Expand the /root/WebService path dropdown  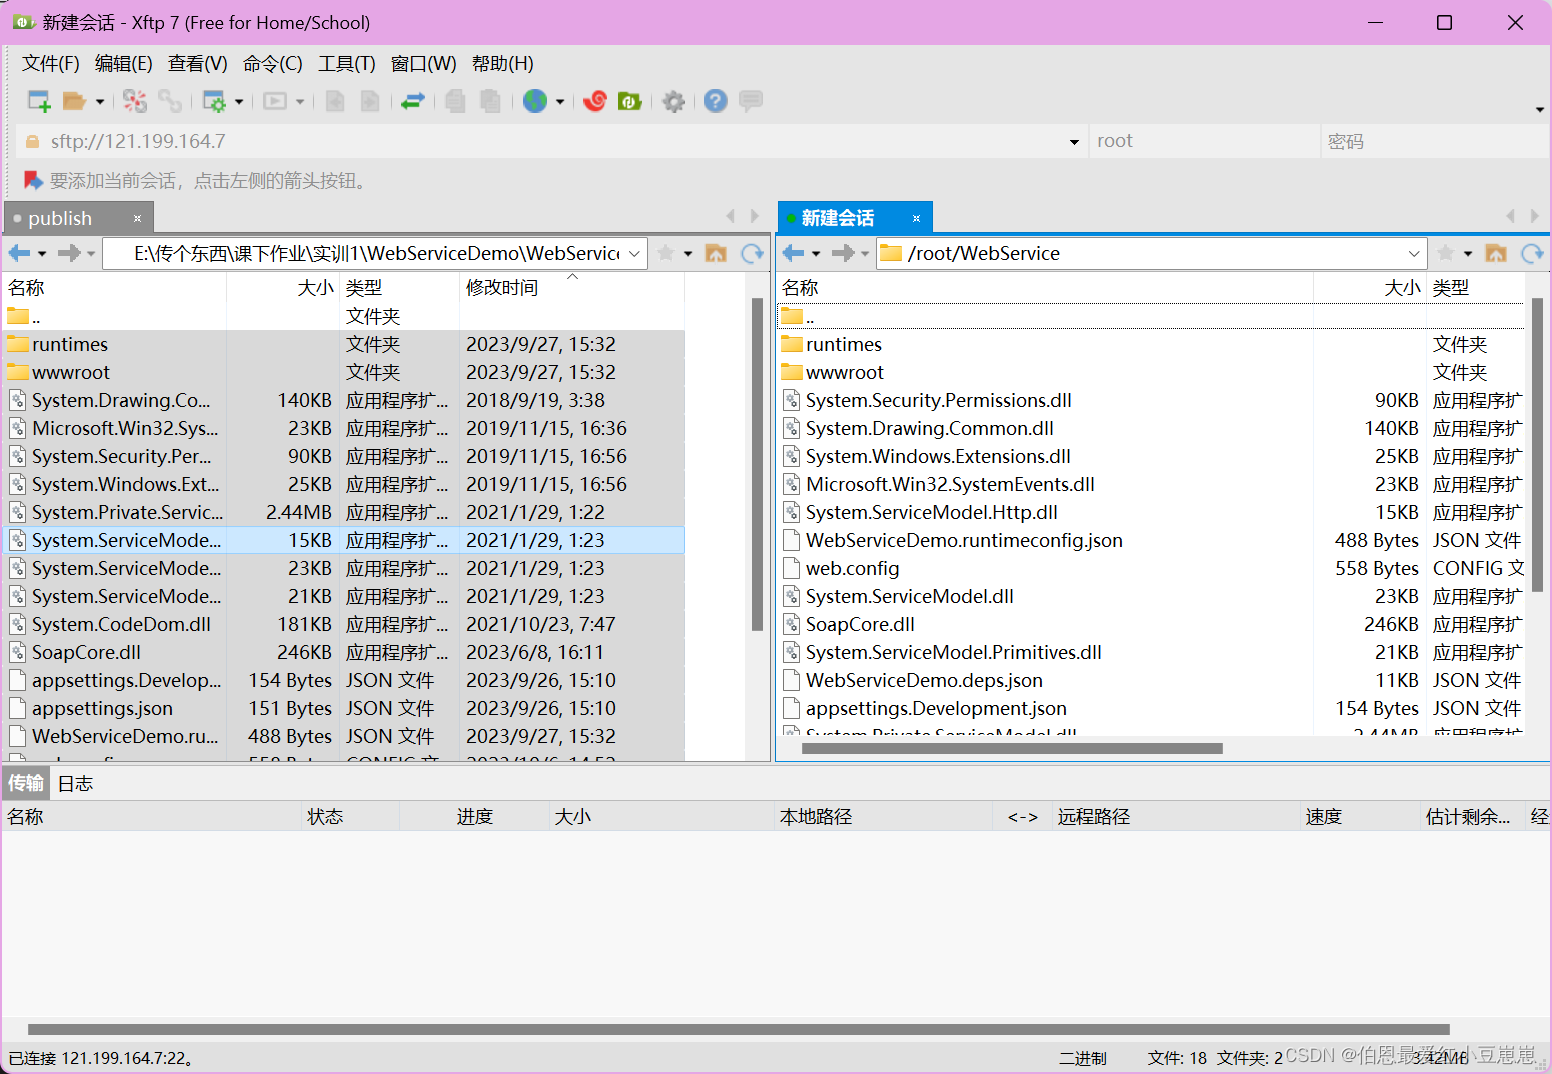coord(1412,253)
